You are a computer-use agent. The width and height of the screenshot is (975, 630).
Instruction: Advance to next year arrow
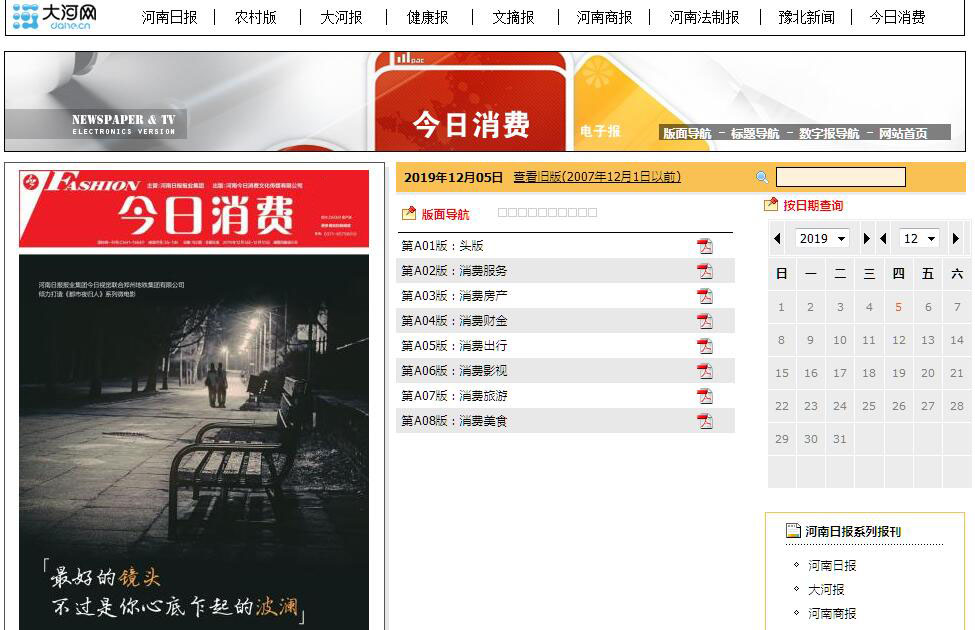point(866,239)
